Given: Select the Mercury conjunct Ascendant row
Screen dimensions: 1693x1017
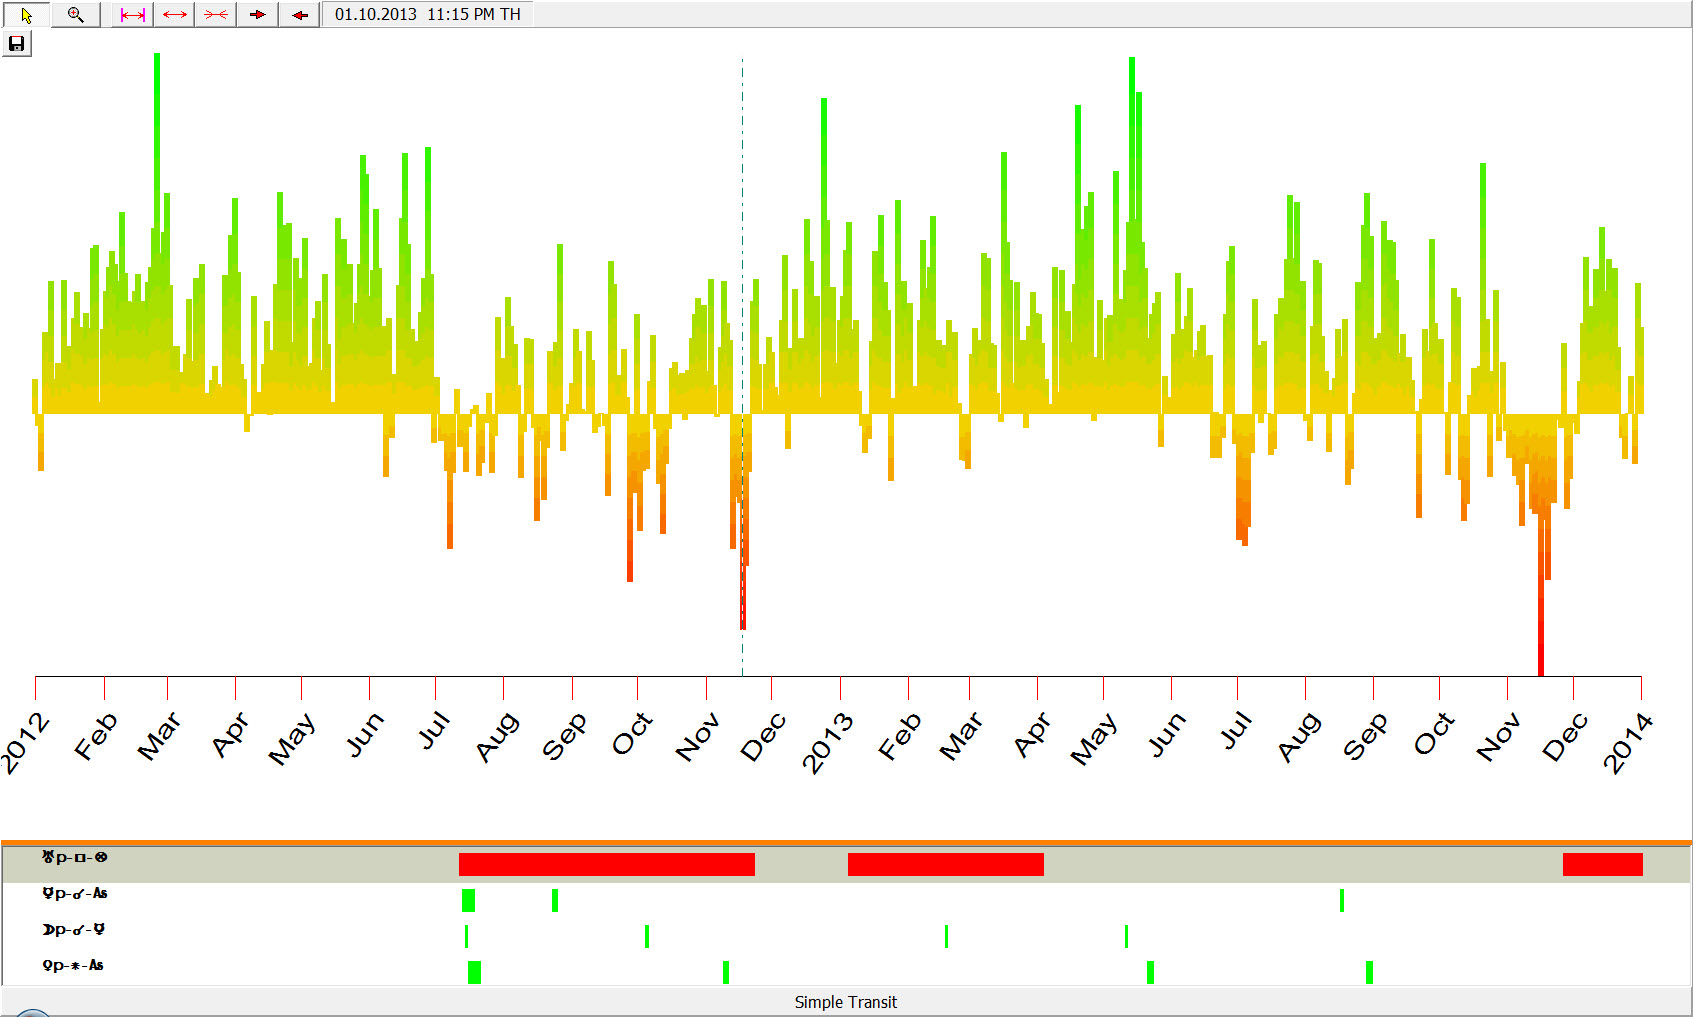Looking at the screenshot, I should click(75, 894).
